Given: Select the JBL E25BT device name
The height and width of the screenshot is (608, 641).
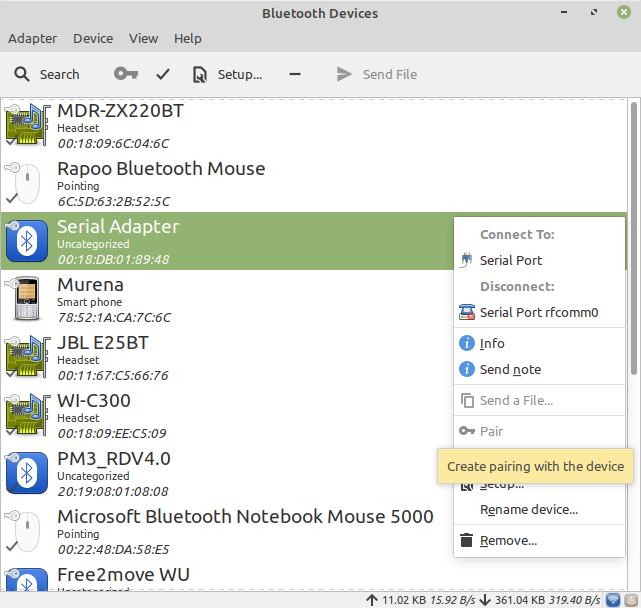Looking at the screenshot, I should click(103, 343).
